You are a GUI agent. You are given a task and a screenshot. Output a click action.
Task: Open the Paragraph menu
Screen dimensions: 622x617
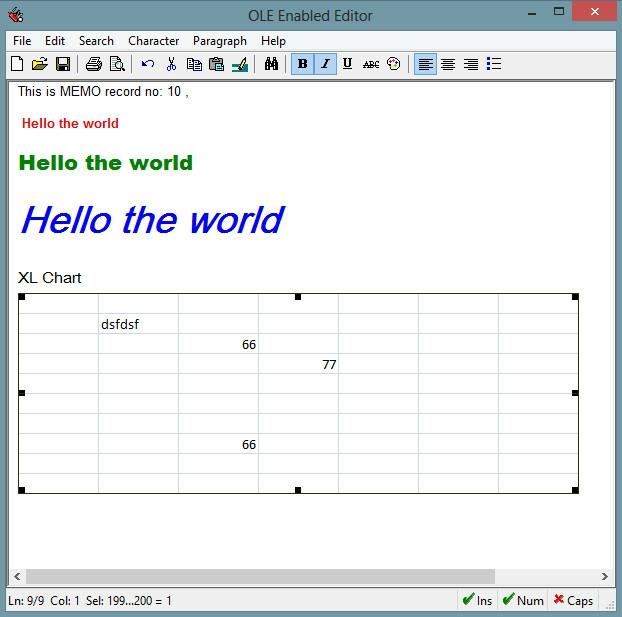click(x=219, y=41)
